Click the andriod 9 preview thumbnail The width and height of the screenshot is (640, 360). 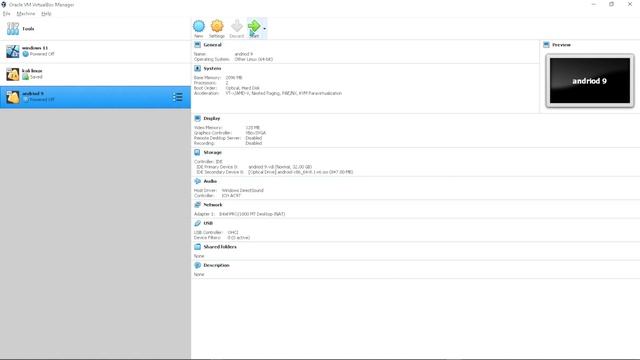[x=590, y=80]
